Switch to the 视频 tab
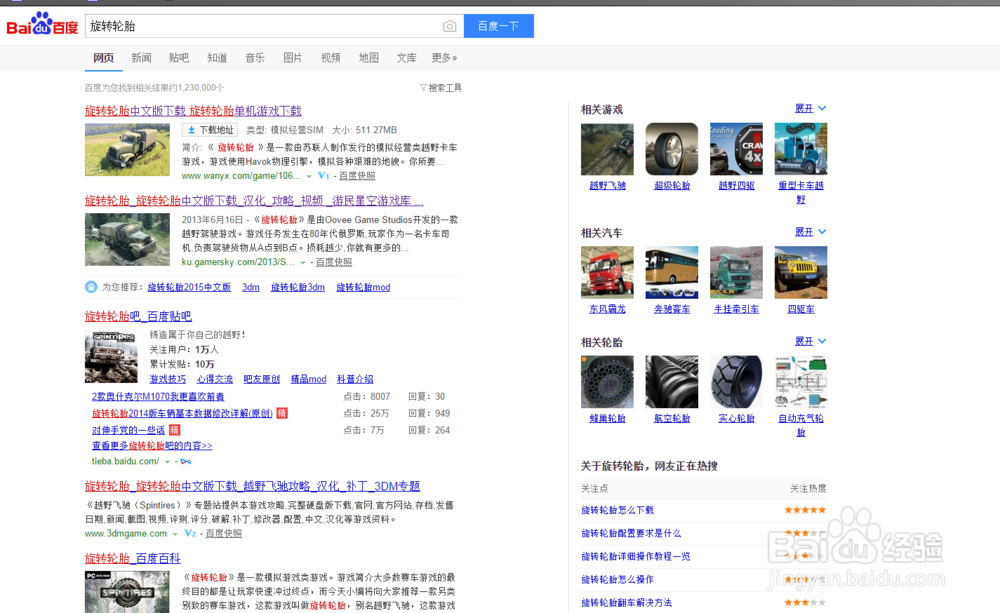Viewport: 1000px width, 613px height. tap(331, 58)
